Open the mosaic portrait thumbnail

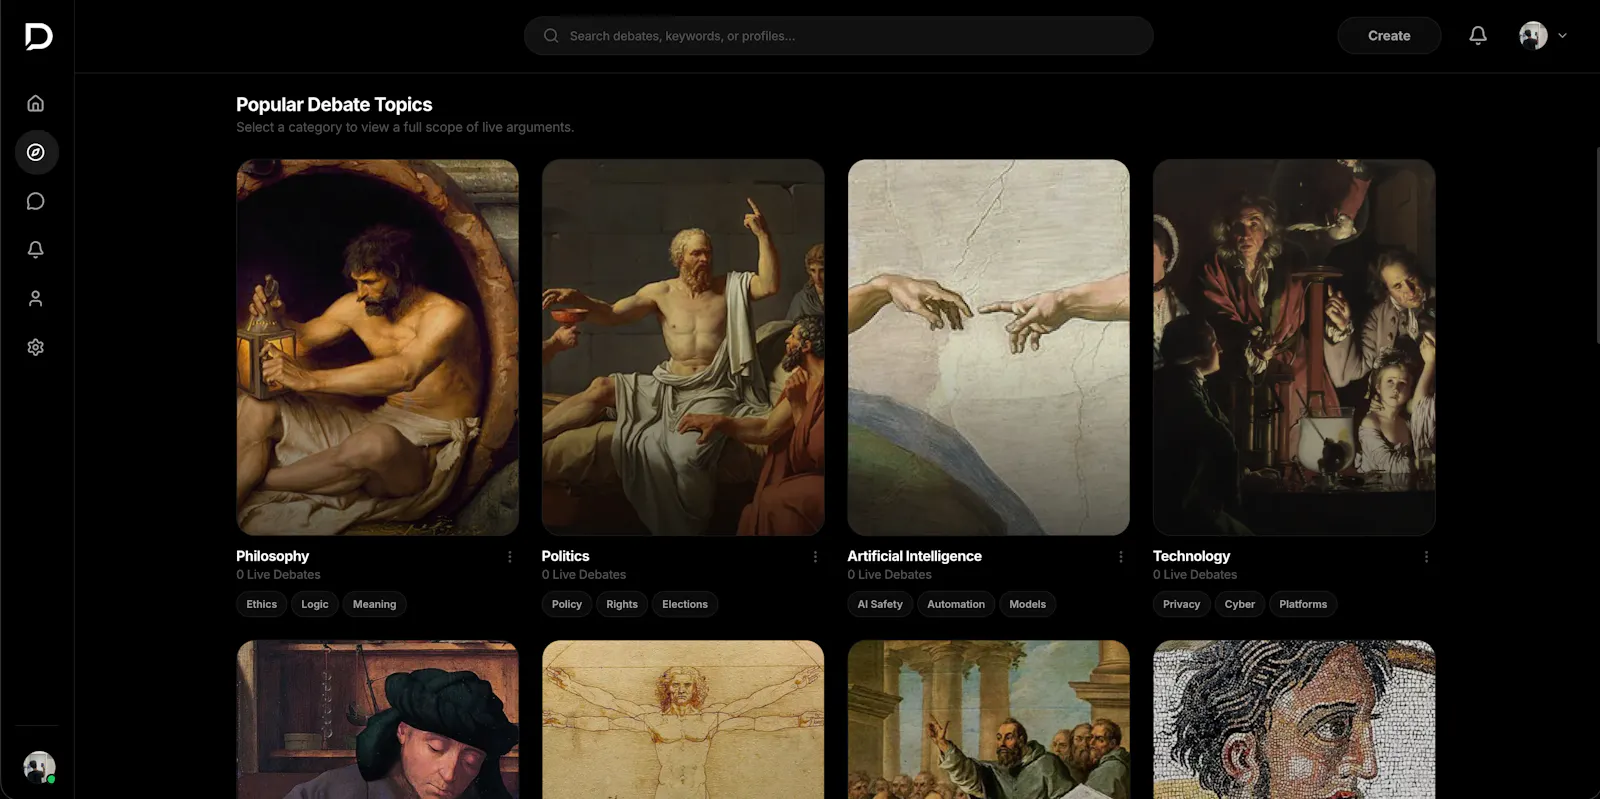pyautogui.click(x=1294, y=720)
